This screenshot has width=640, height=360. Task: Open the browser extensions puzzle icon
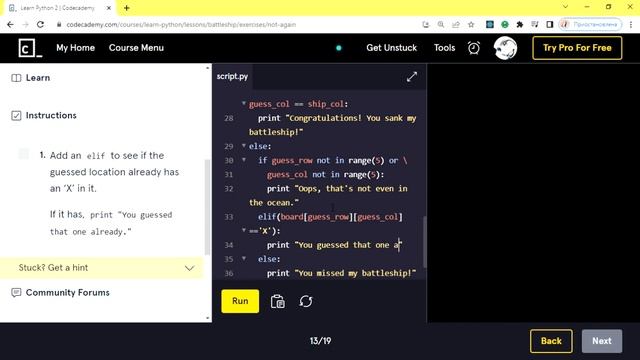[x=520, y=24]
